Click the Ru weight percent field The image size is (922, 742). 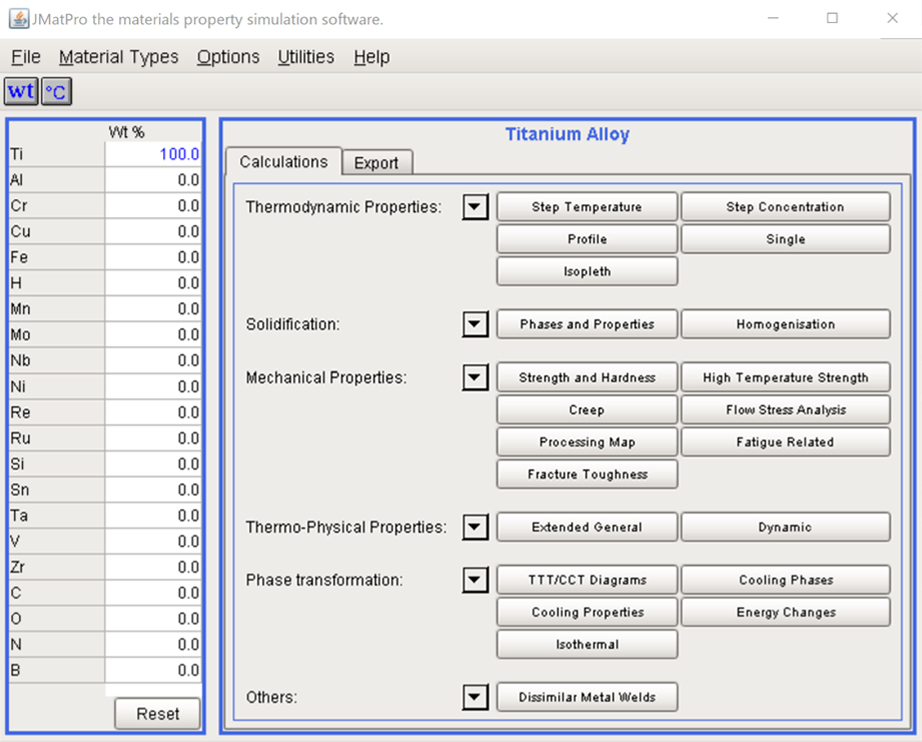153,438
